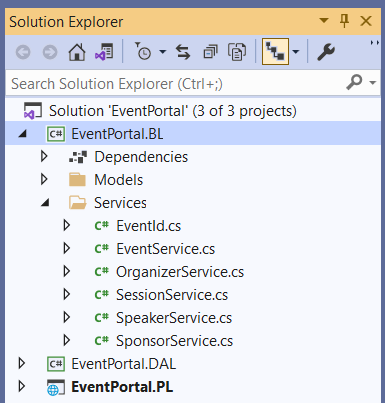Click the Models folder icon
The height and width of the screenshot is (403, 385).
click(x=77, y=180)
